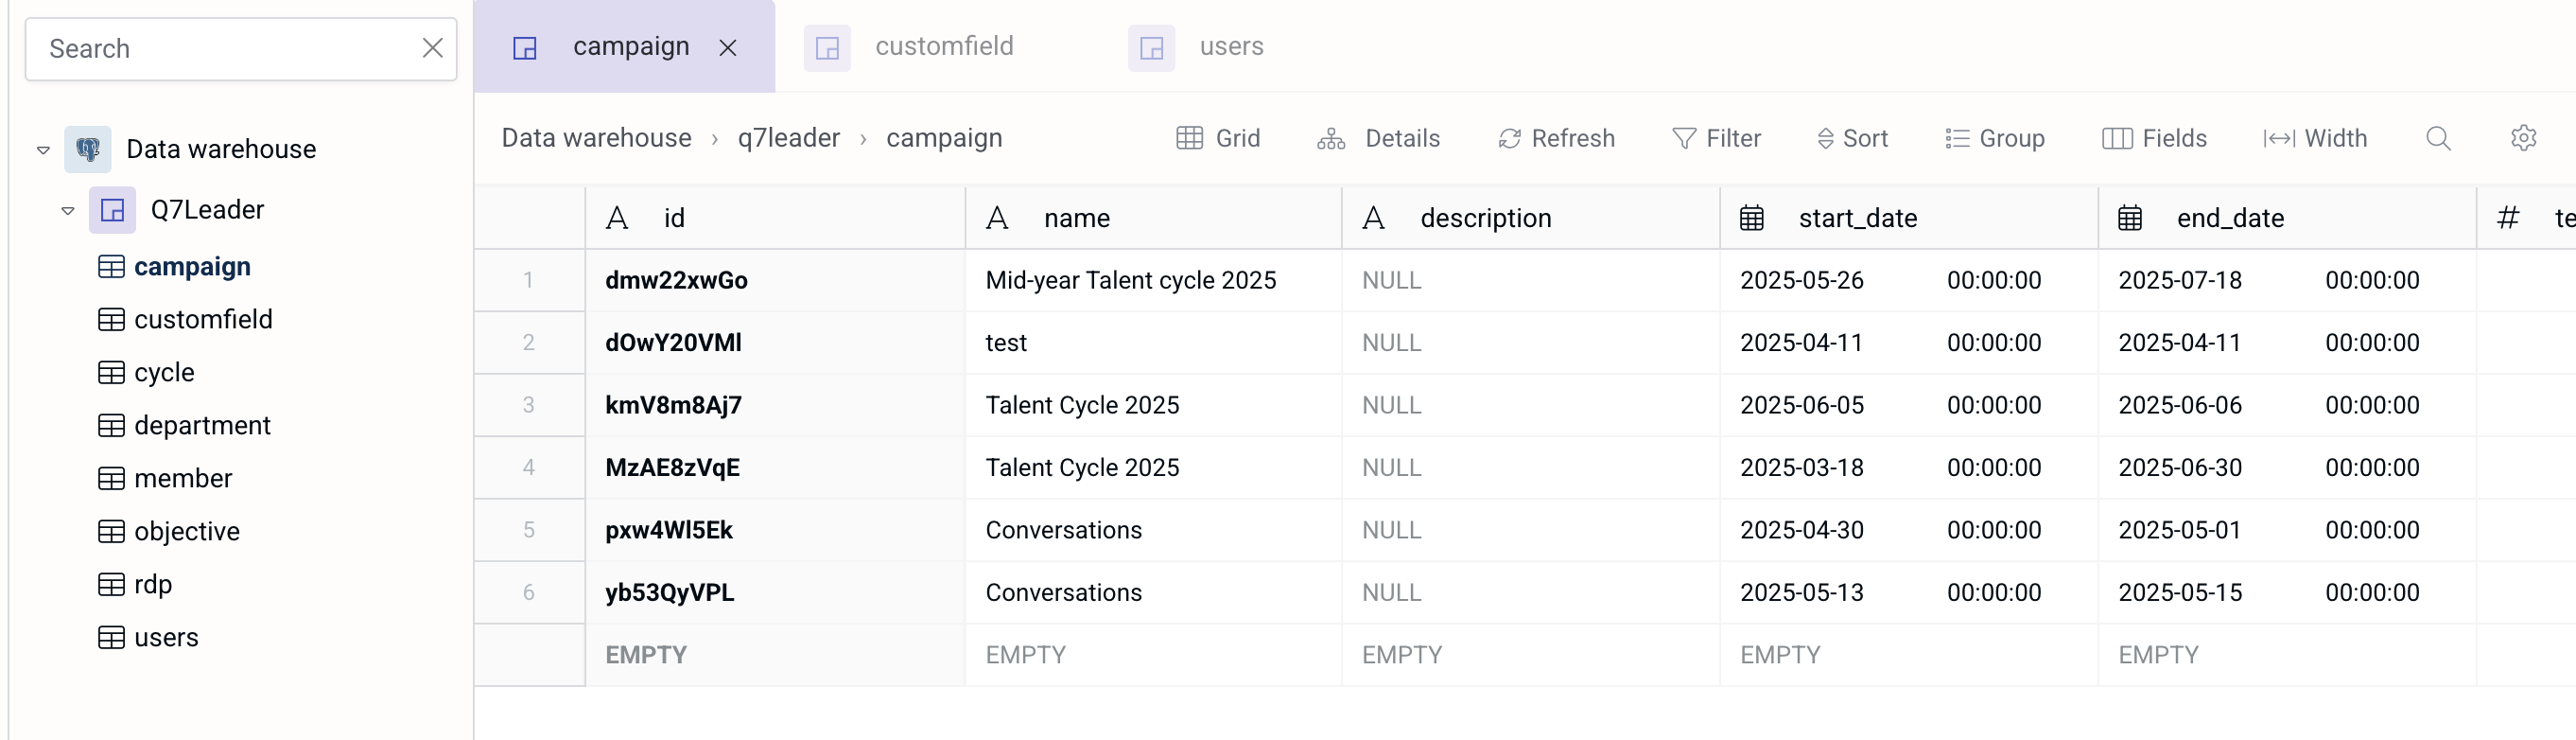Open the rdp table
Screen dimensions: 2576x740
tap(136, 585)
